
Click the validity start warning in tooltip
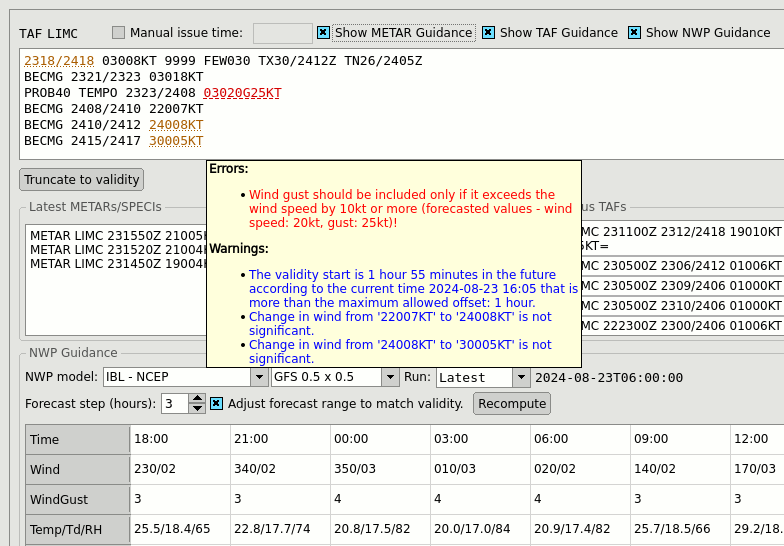tap(413, 288)
